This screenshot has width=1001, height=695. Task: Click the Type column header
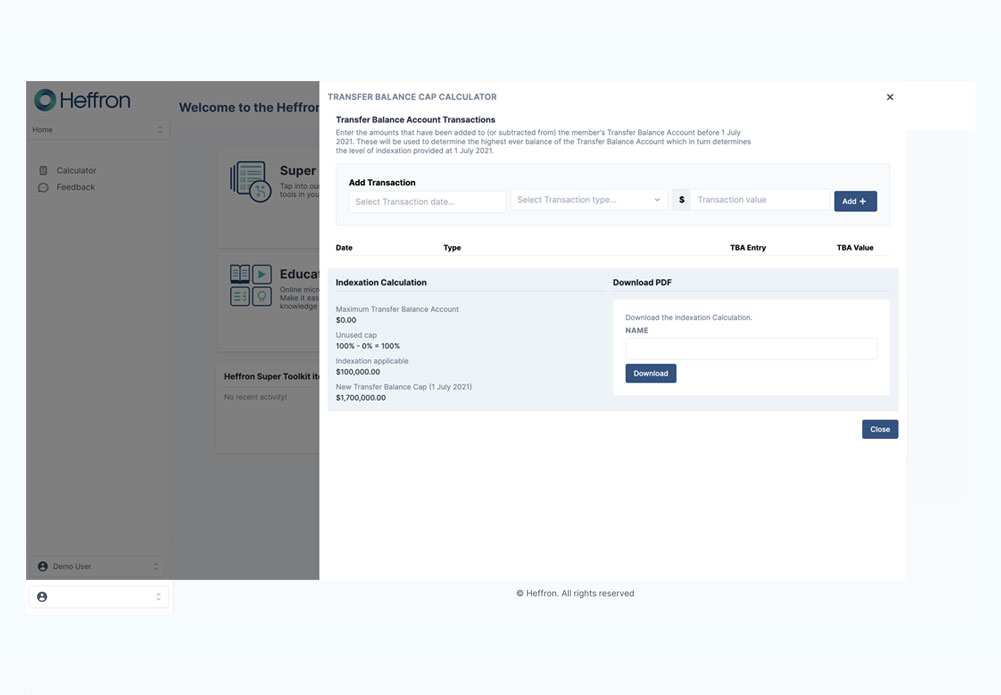tap(452, 248)
